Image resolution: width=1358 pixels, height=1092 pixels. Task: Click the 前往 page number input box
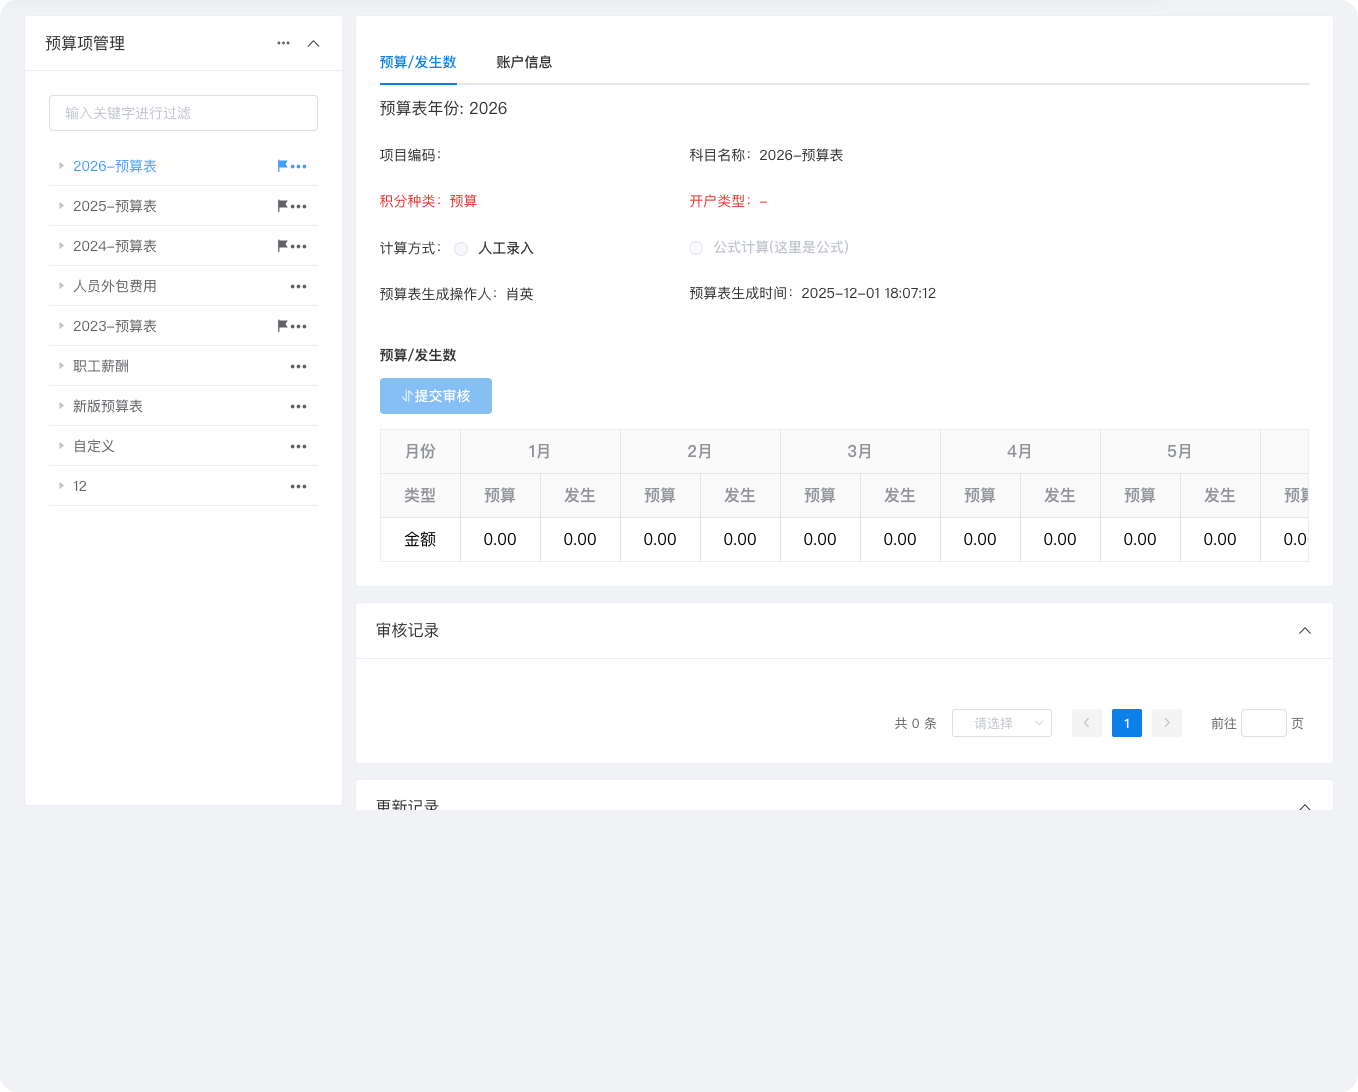tap(1263, 723)
